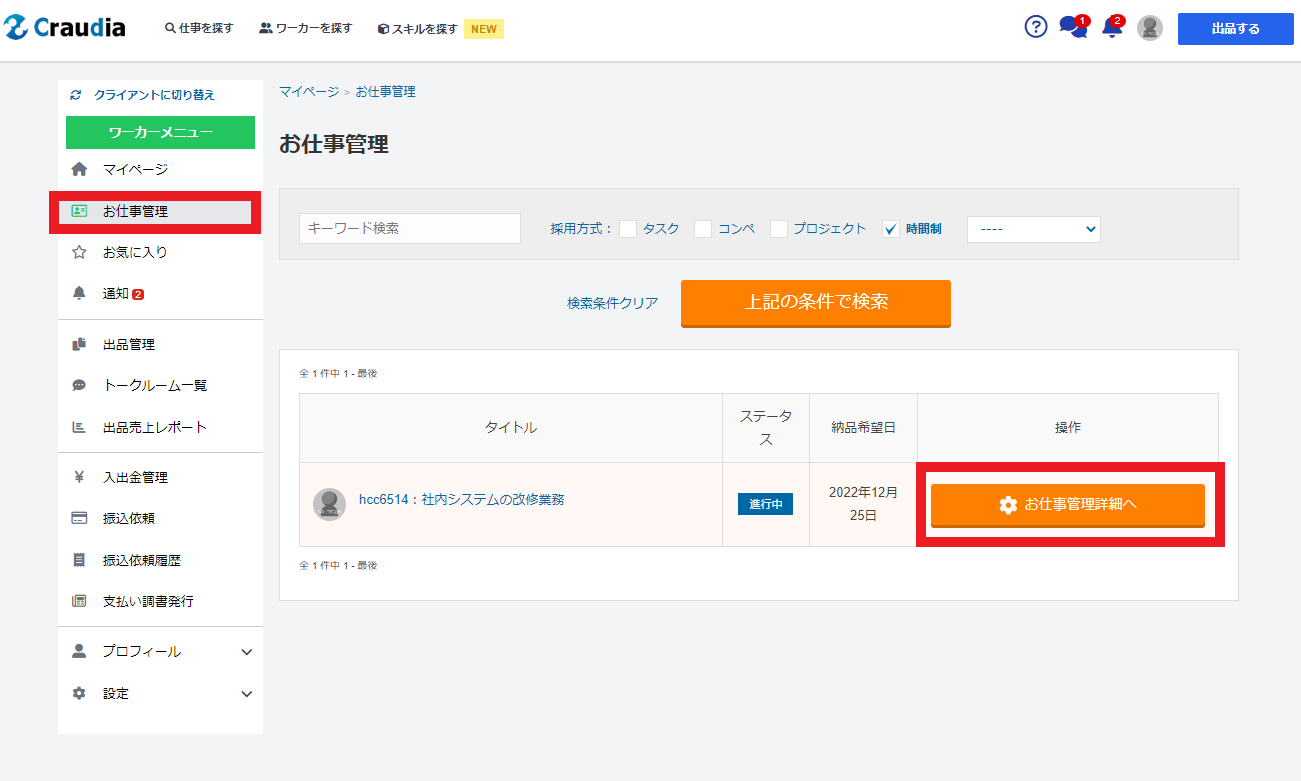Click the notification bell in header
Screen dimensions: 1301x781
(1111, 28)
